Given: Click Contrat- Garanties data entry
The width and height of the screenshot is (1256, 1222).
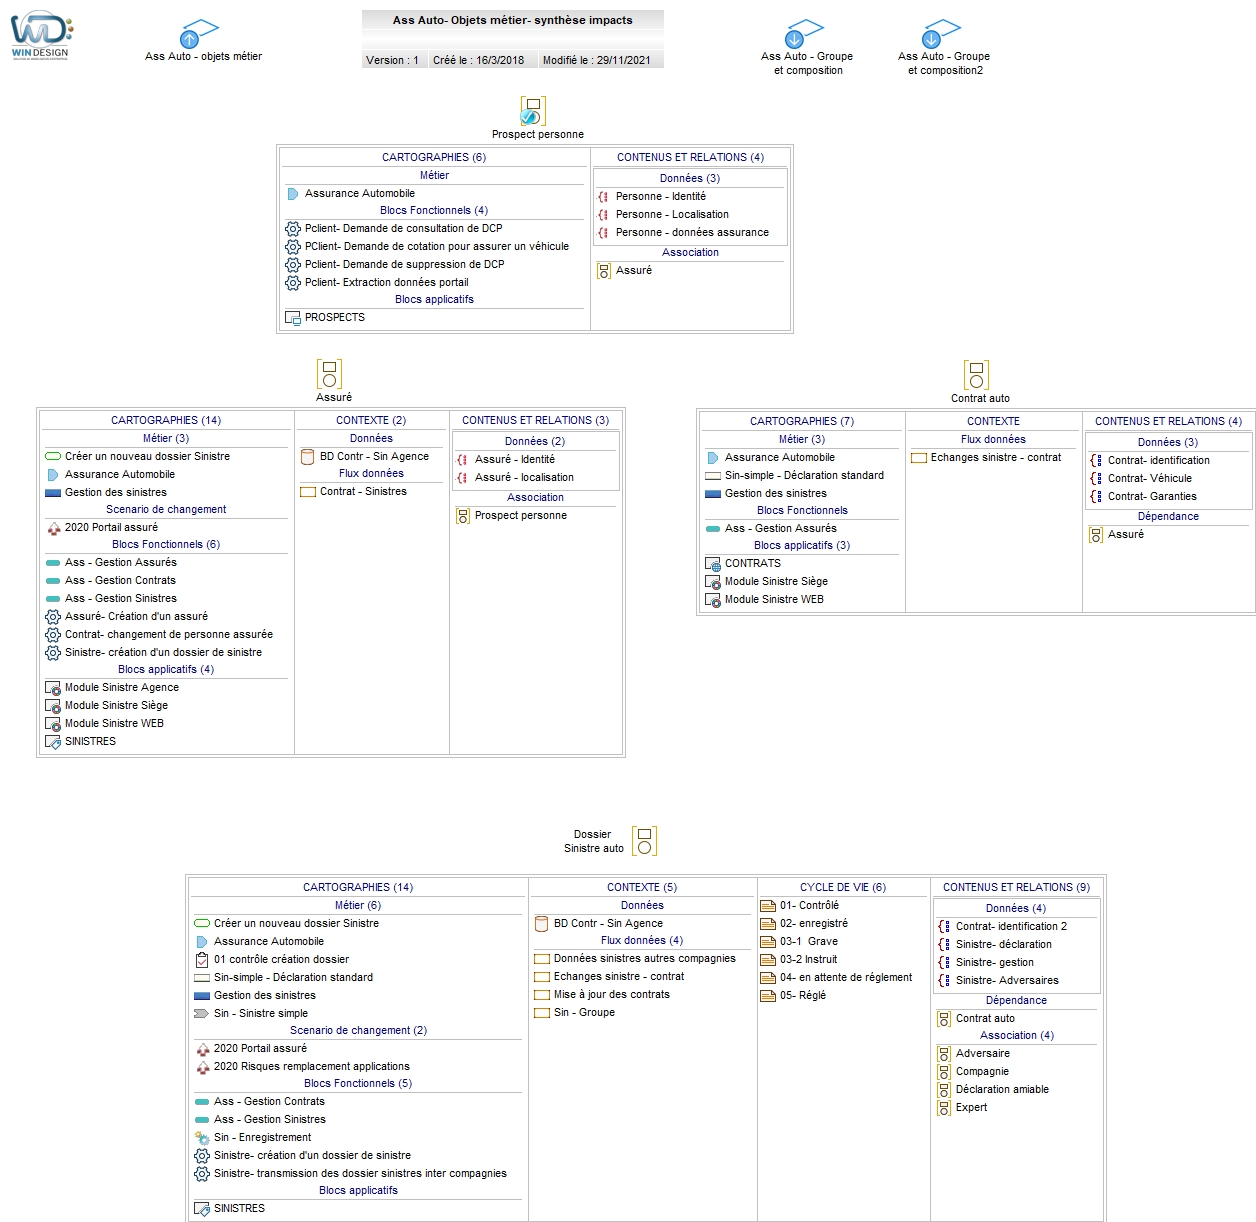Looking at the screenshot, I should click(1152, 497).
